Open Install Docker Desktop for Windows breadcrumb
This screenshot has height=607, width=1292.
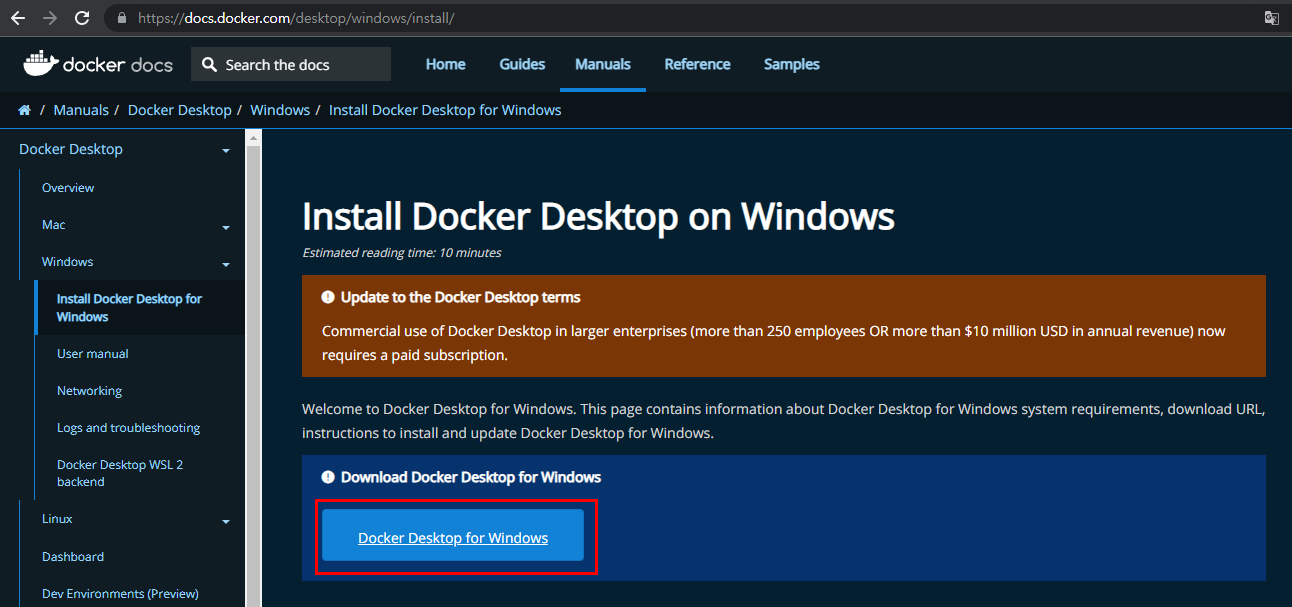click(445, 110)
